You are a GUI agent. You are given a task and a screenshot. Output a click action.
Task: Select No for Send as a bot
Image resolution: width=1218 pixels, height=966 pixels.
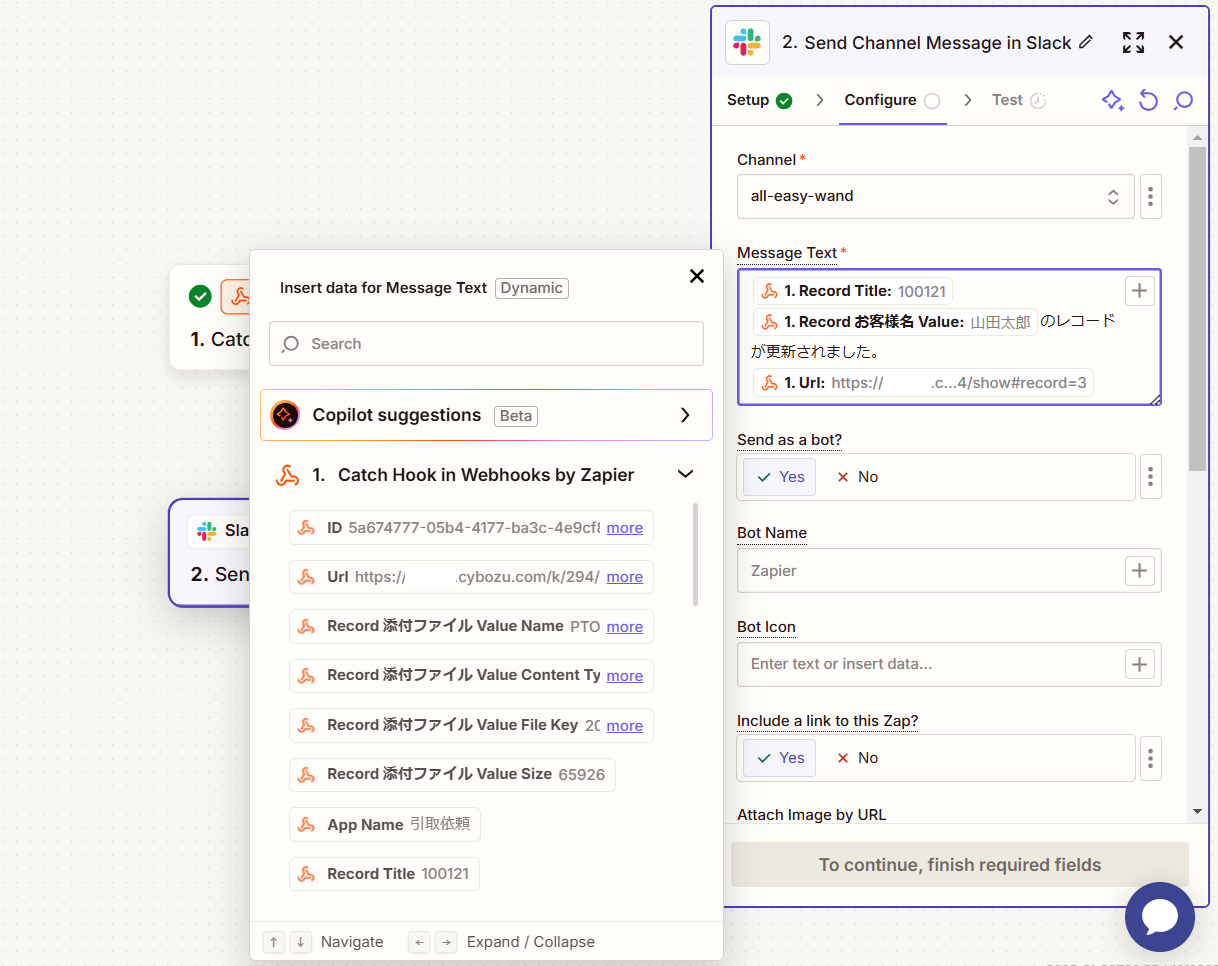tap(857, 477)
